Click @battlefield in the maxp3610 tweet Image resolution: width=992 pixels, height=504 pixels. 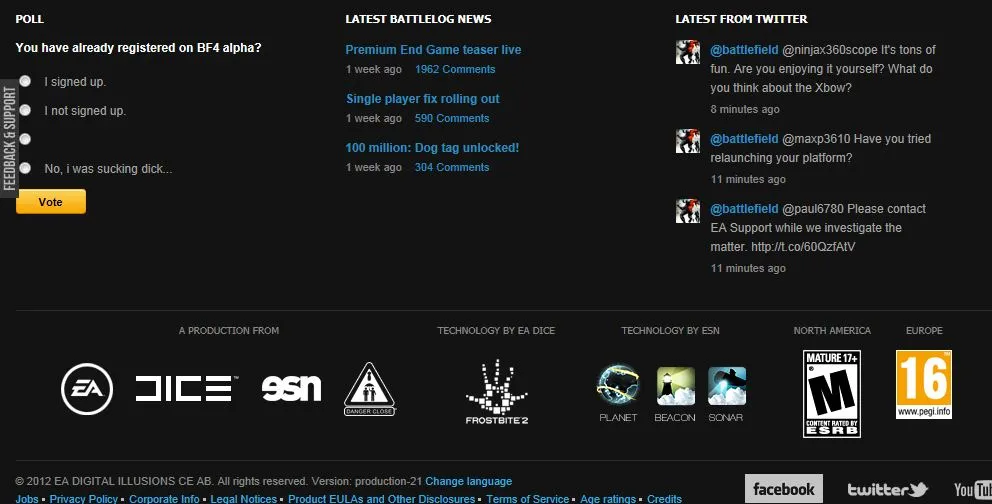[744, 138]
